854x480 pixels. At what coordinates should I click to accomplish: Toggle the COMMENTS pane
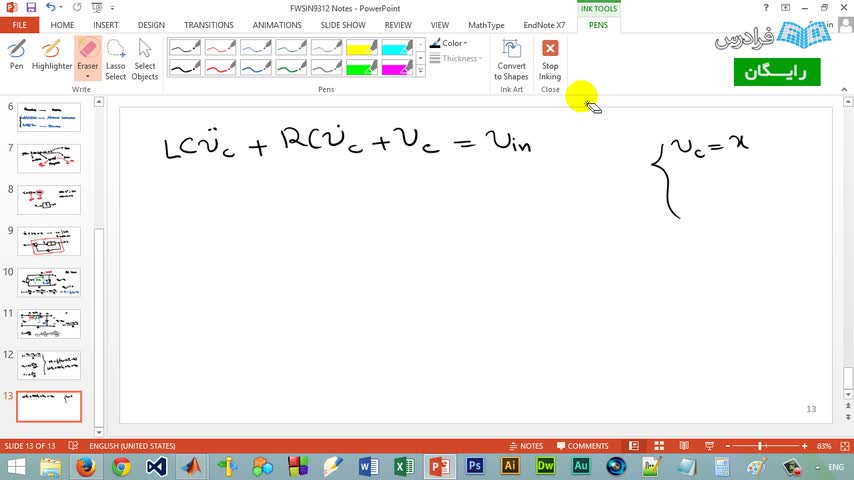(x=582, y=446)
